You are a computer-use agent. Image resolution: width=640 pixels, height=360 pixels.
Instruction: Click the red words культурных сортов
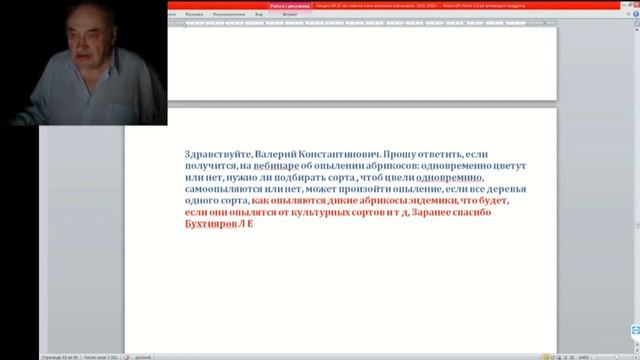click(338, 212)
